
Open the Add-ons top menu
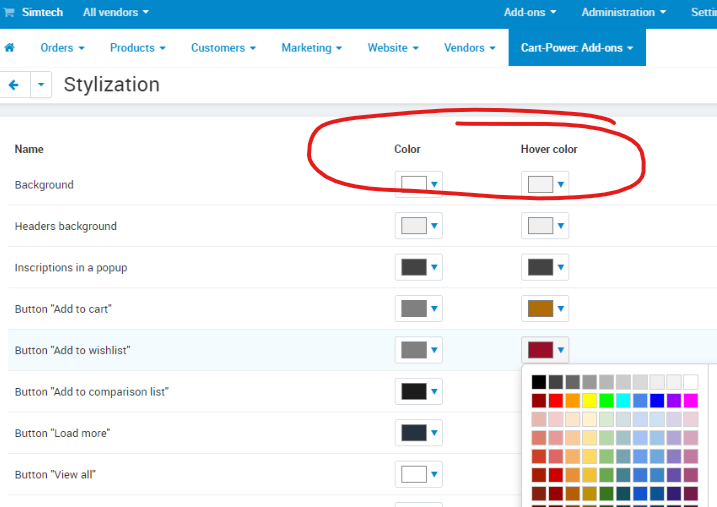tap(530, 13)
